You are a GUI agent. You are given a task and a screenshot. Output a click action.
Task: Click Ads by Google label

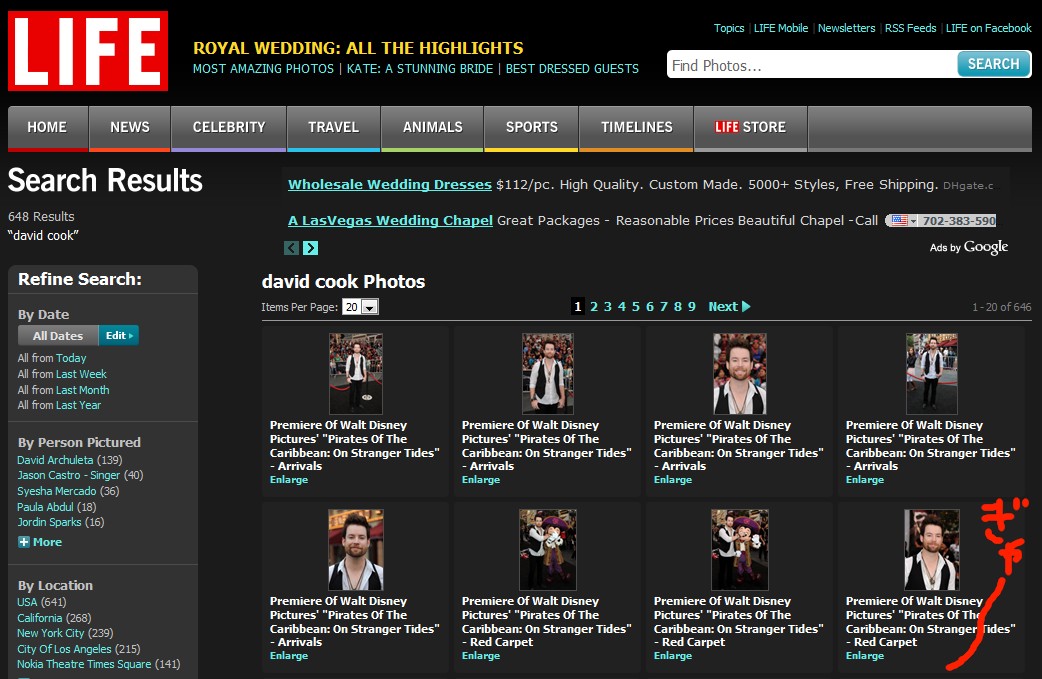[969, 247]
